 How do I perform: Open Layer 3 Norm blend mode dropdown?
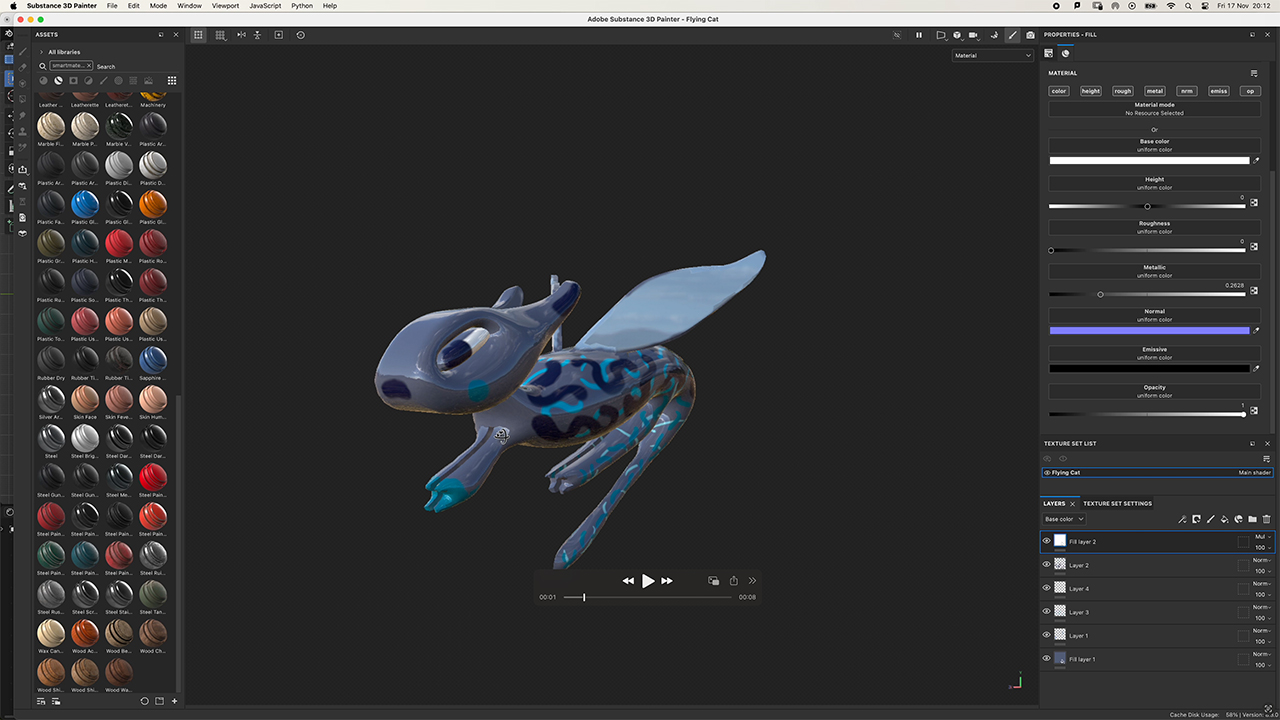pyautogui.click(x=1262, y=607)
